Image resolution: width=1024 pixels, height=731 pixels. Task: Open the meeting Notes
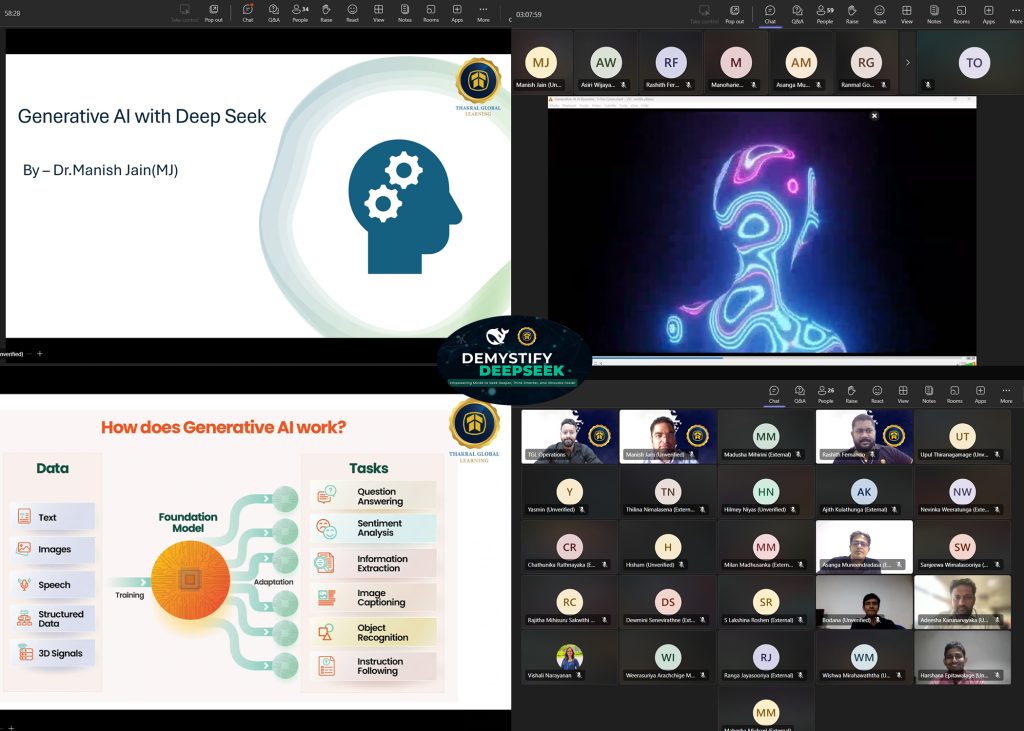(933, 17)
